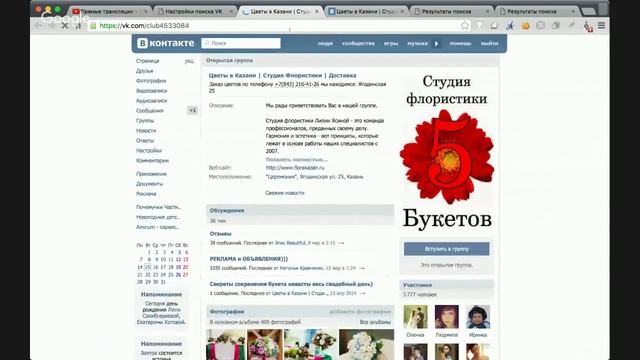Open Сообщения in the left sidebar
The image size is (640, 360).
pyautogui.click(x=149, y=111)
